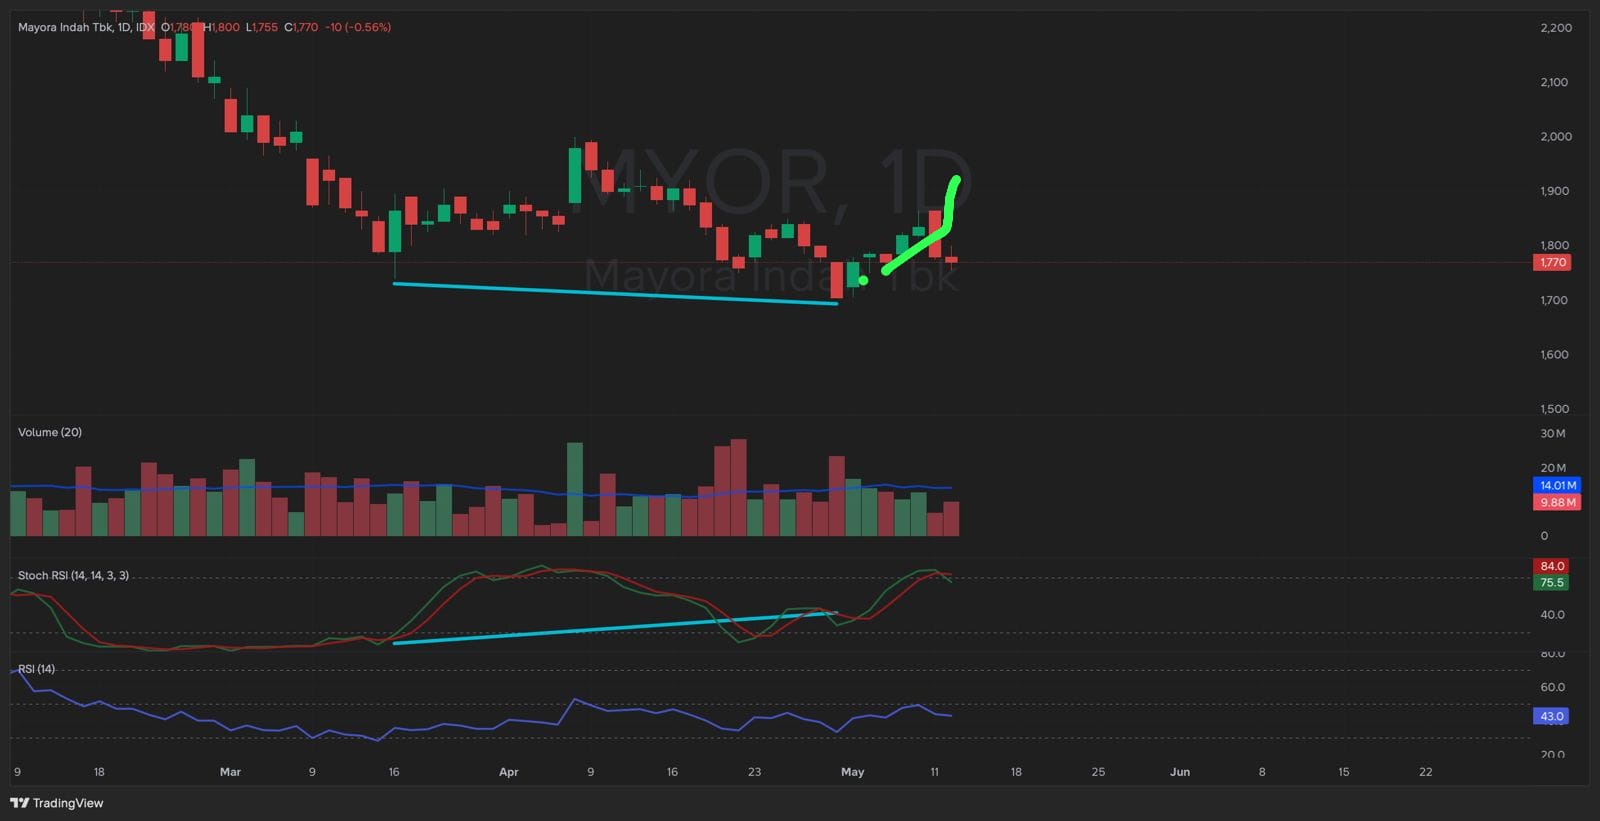
Task: Click the low price value L1,755
Action: [x=262, y=27]
